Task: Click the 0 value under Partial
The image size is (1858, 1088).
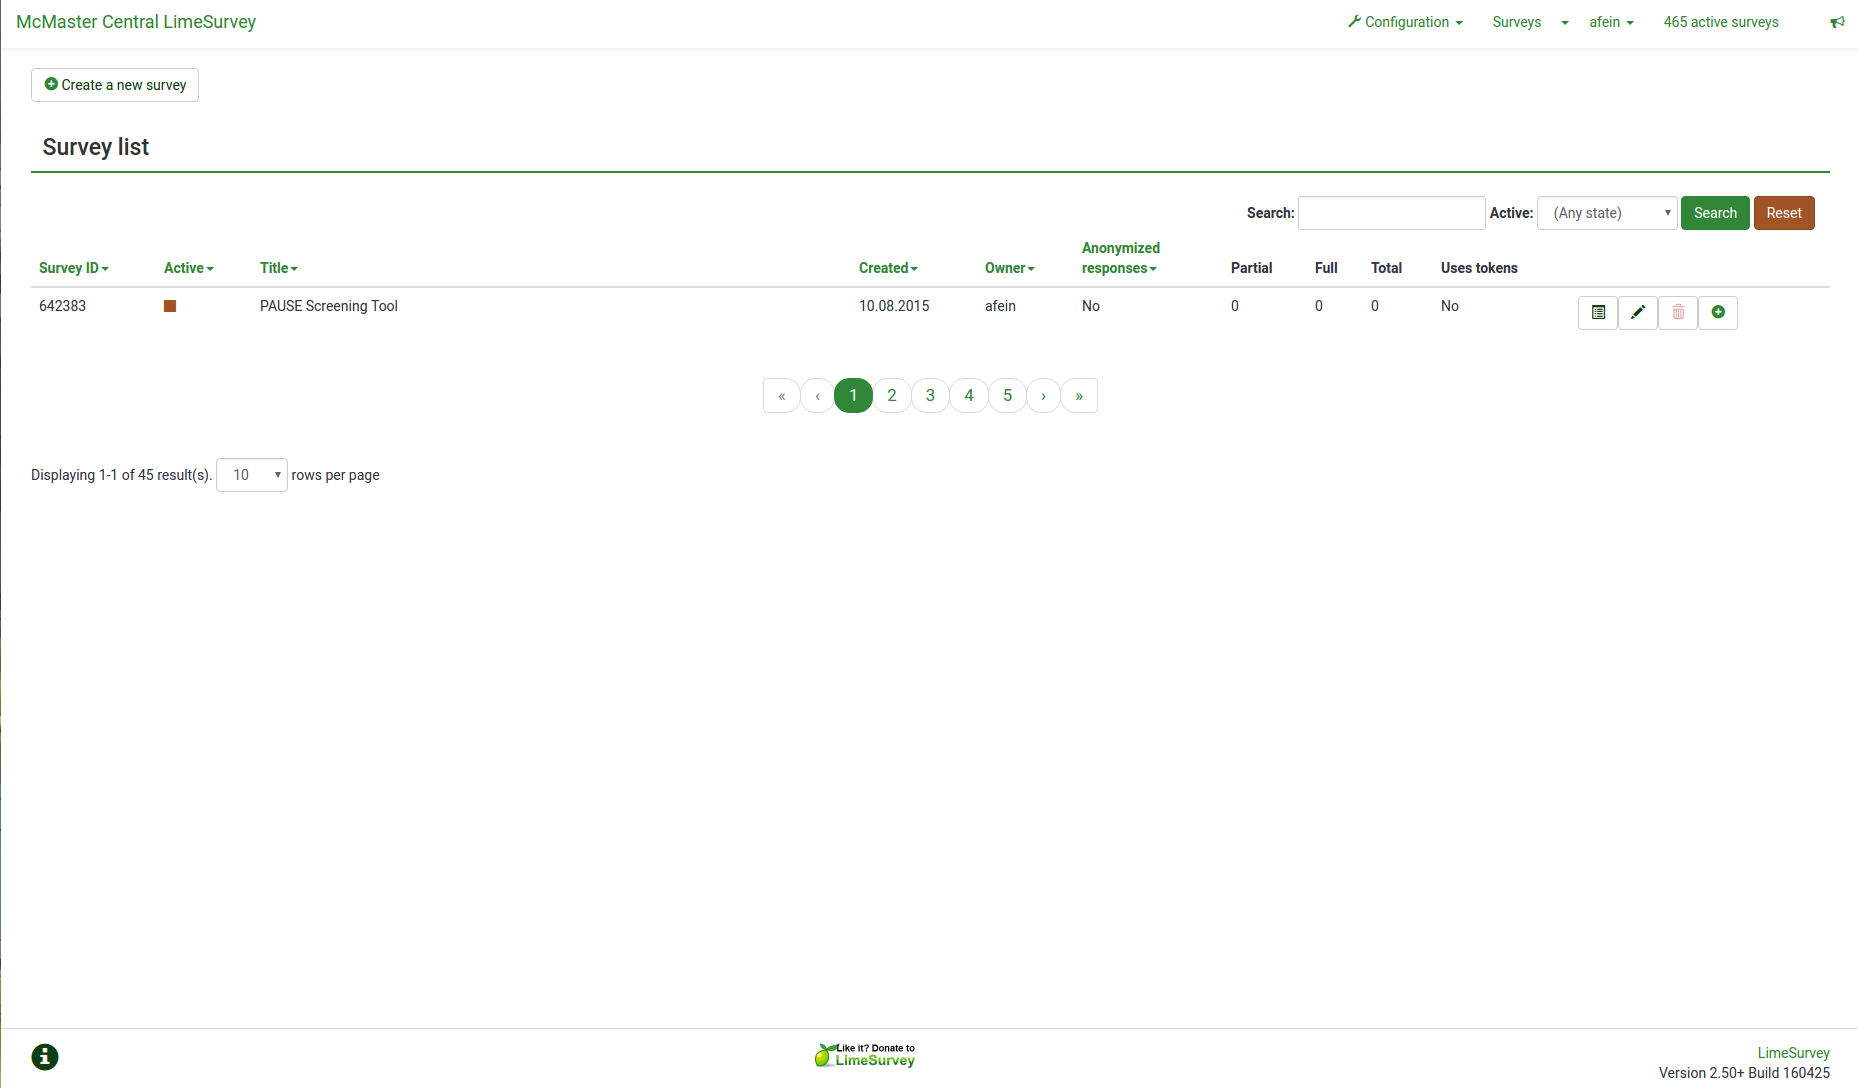Action: pyautogui.click(x=1235, y=306)
